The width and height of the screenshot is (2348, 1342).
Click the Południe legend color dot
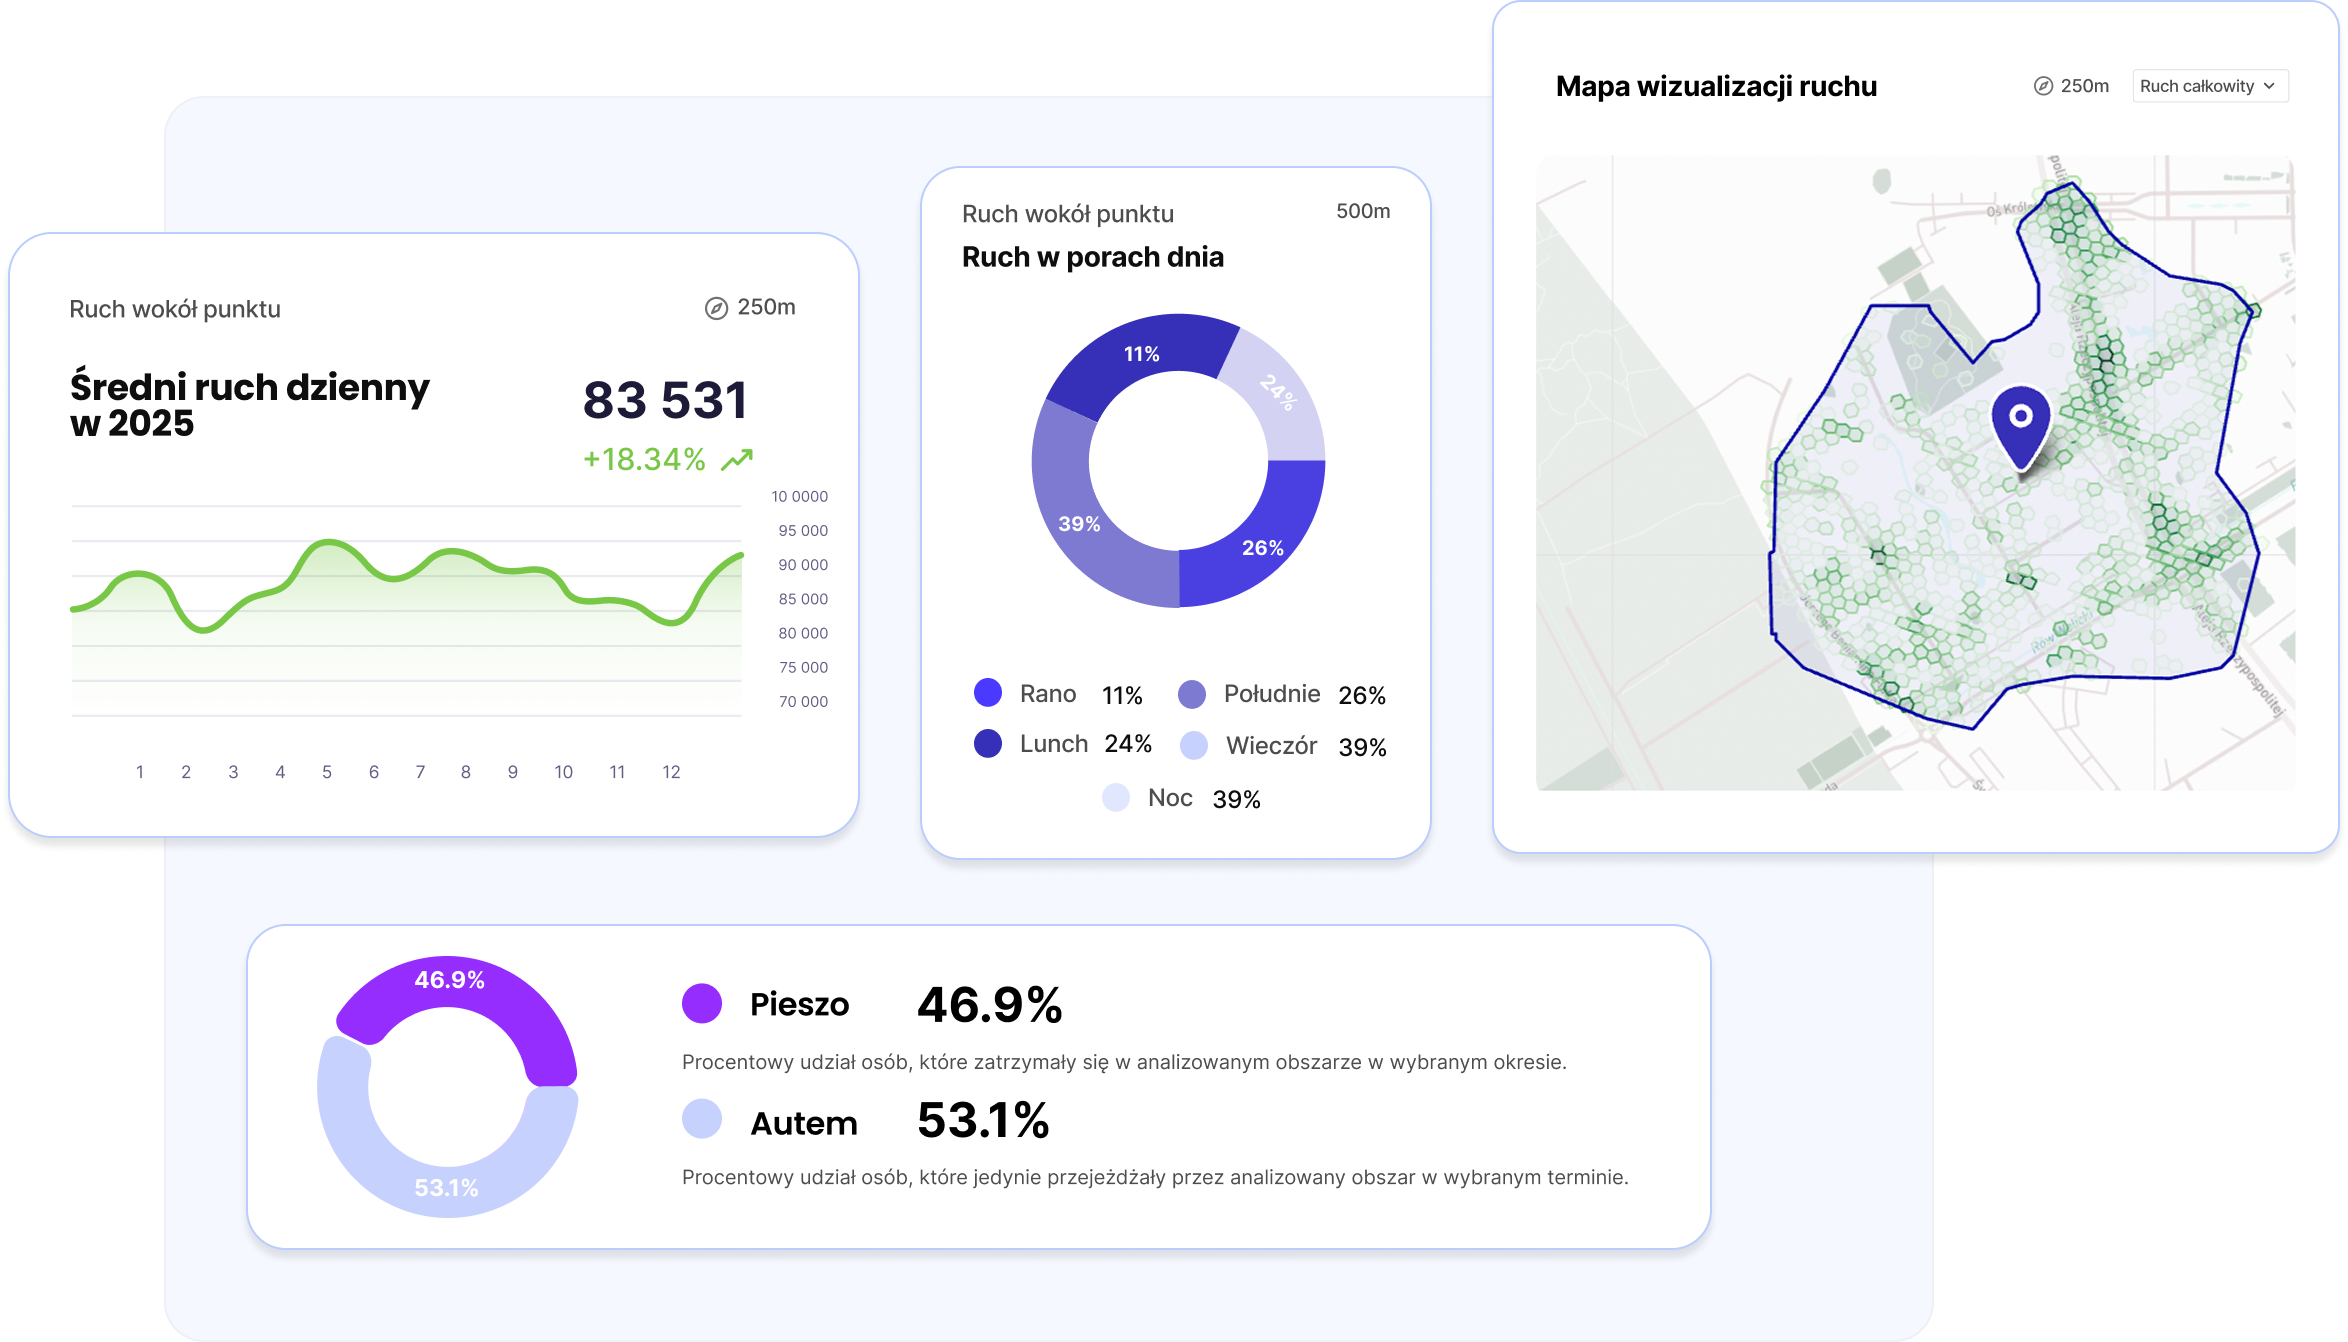click(x=1192, y=694)
